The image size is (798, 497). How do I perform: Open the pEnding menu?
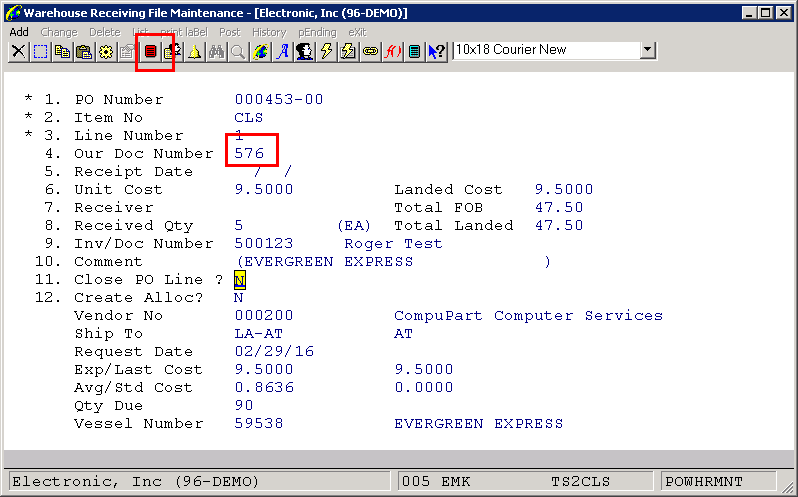tap(317, 32)
